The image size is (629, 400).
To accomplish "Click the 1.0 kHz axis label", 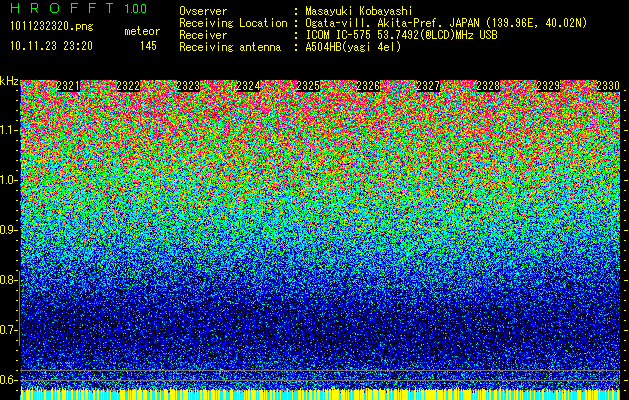I will [x=8, y=180].
